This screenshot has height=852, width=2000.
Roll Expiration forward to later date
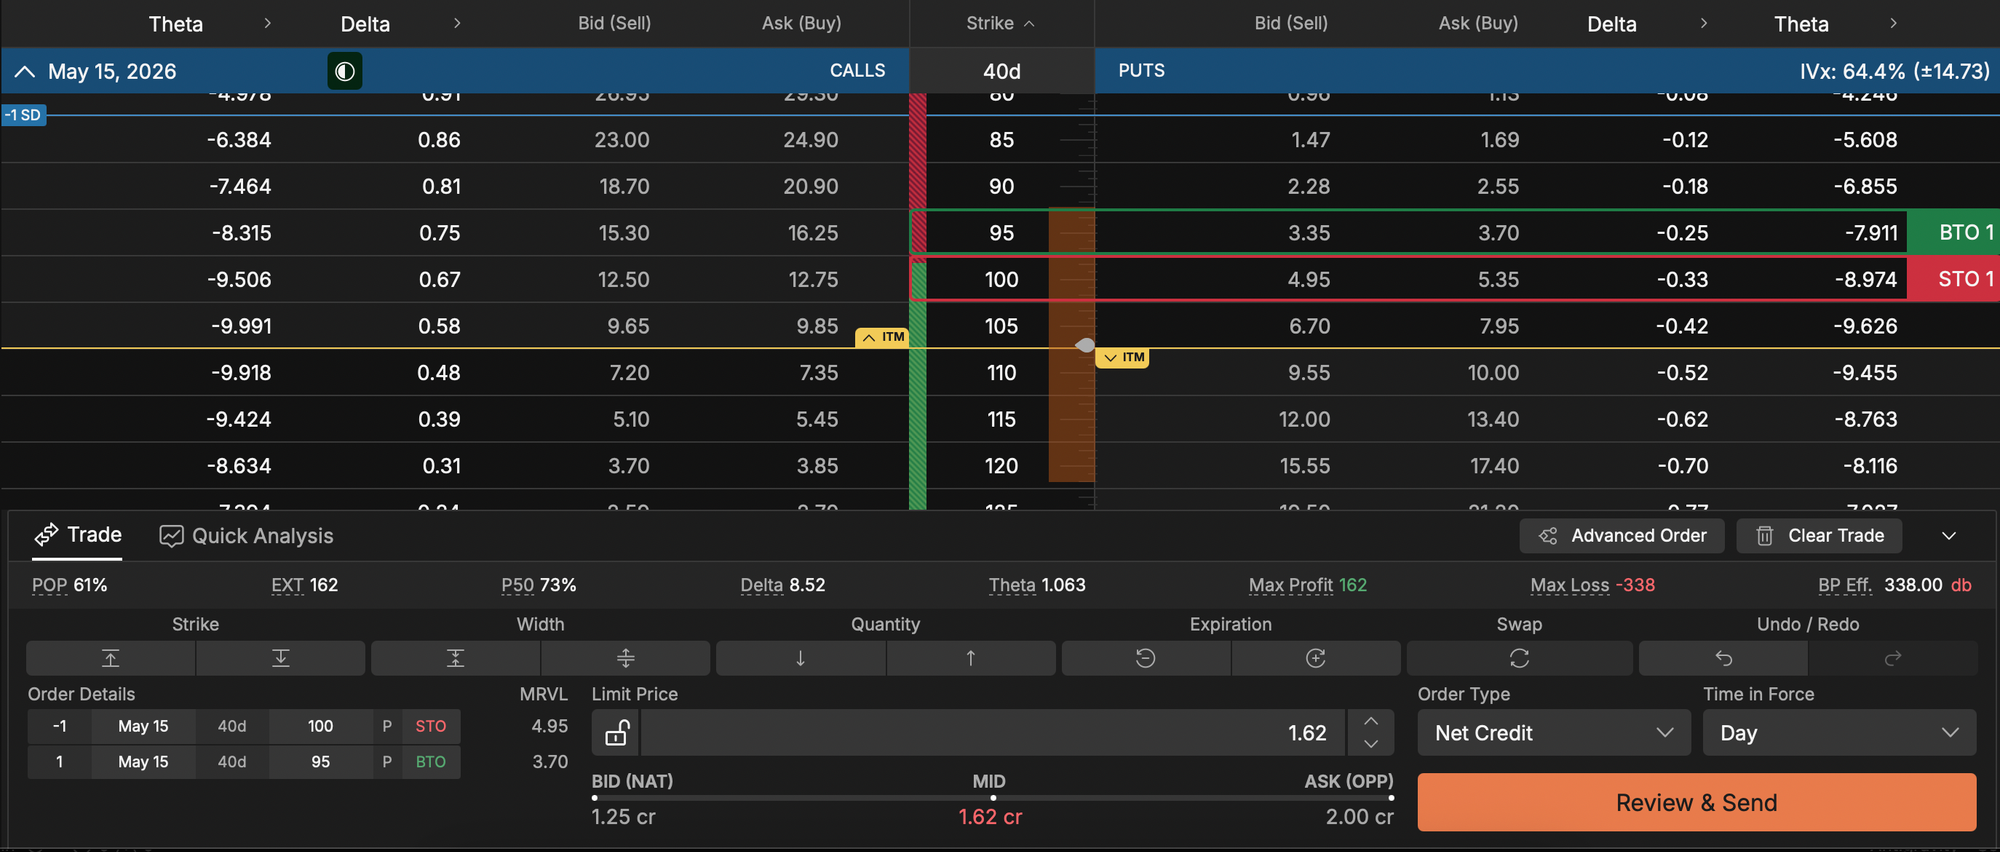tap(1315, 658)
